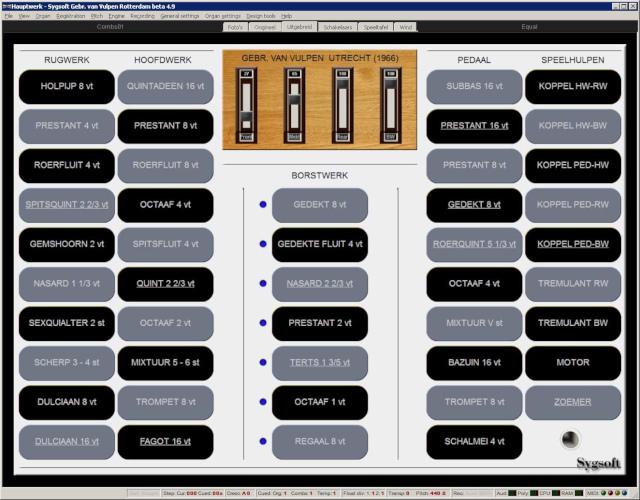The image size is (640, 500).
Task: Open the Organ menu
Action: (x=43, y=17)
